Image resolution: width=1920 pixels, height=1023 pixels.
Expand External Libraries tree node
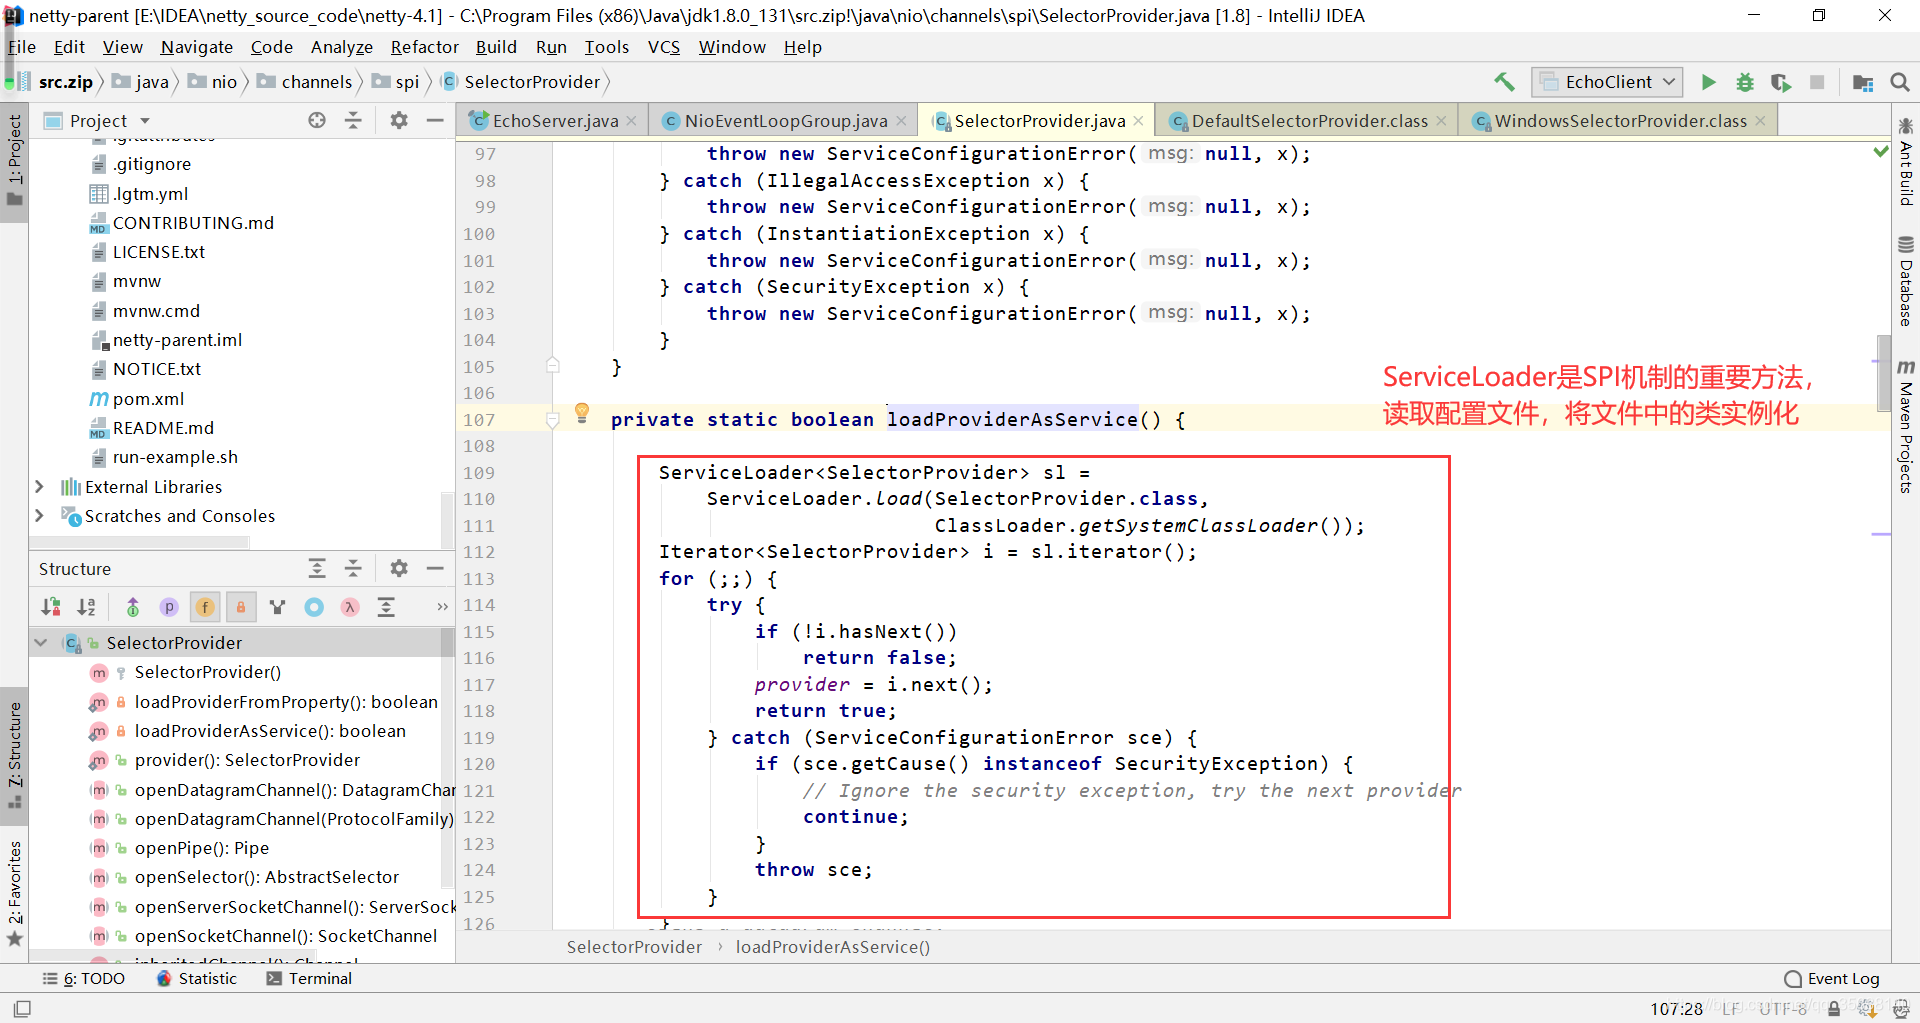click(x=39, y=487)
